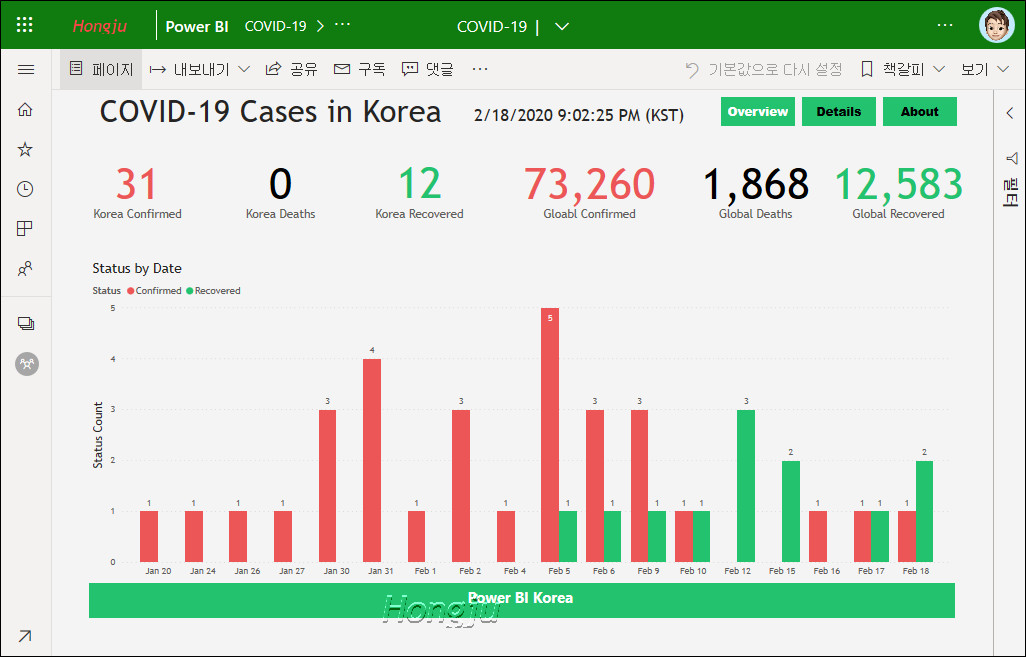This screenshot has height=657, width=1026.
Task: Open the View (보기) dropdown
Action: click(985, 69)
